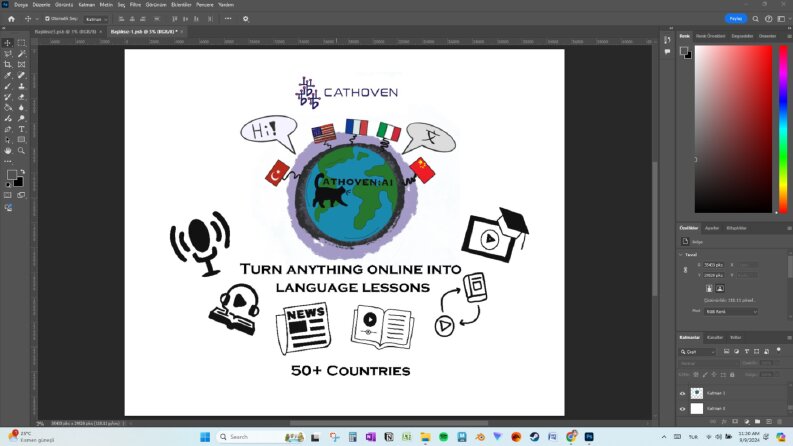Open the Özellikler panel options menu

788,229
